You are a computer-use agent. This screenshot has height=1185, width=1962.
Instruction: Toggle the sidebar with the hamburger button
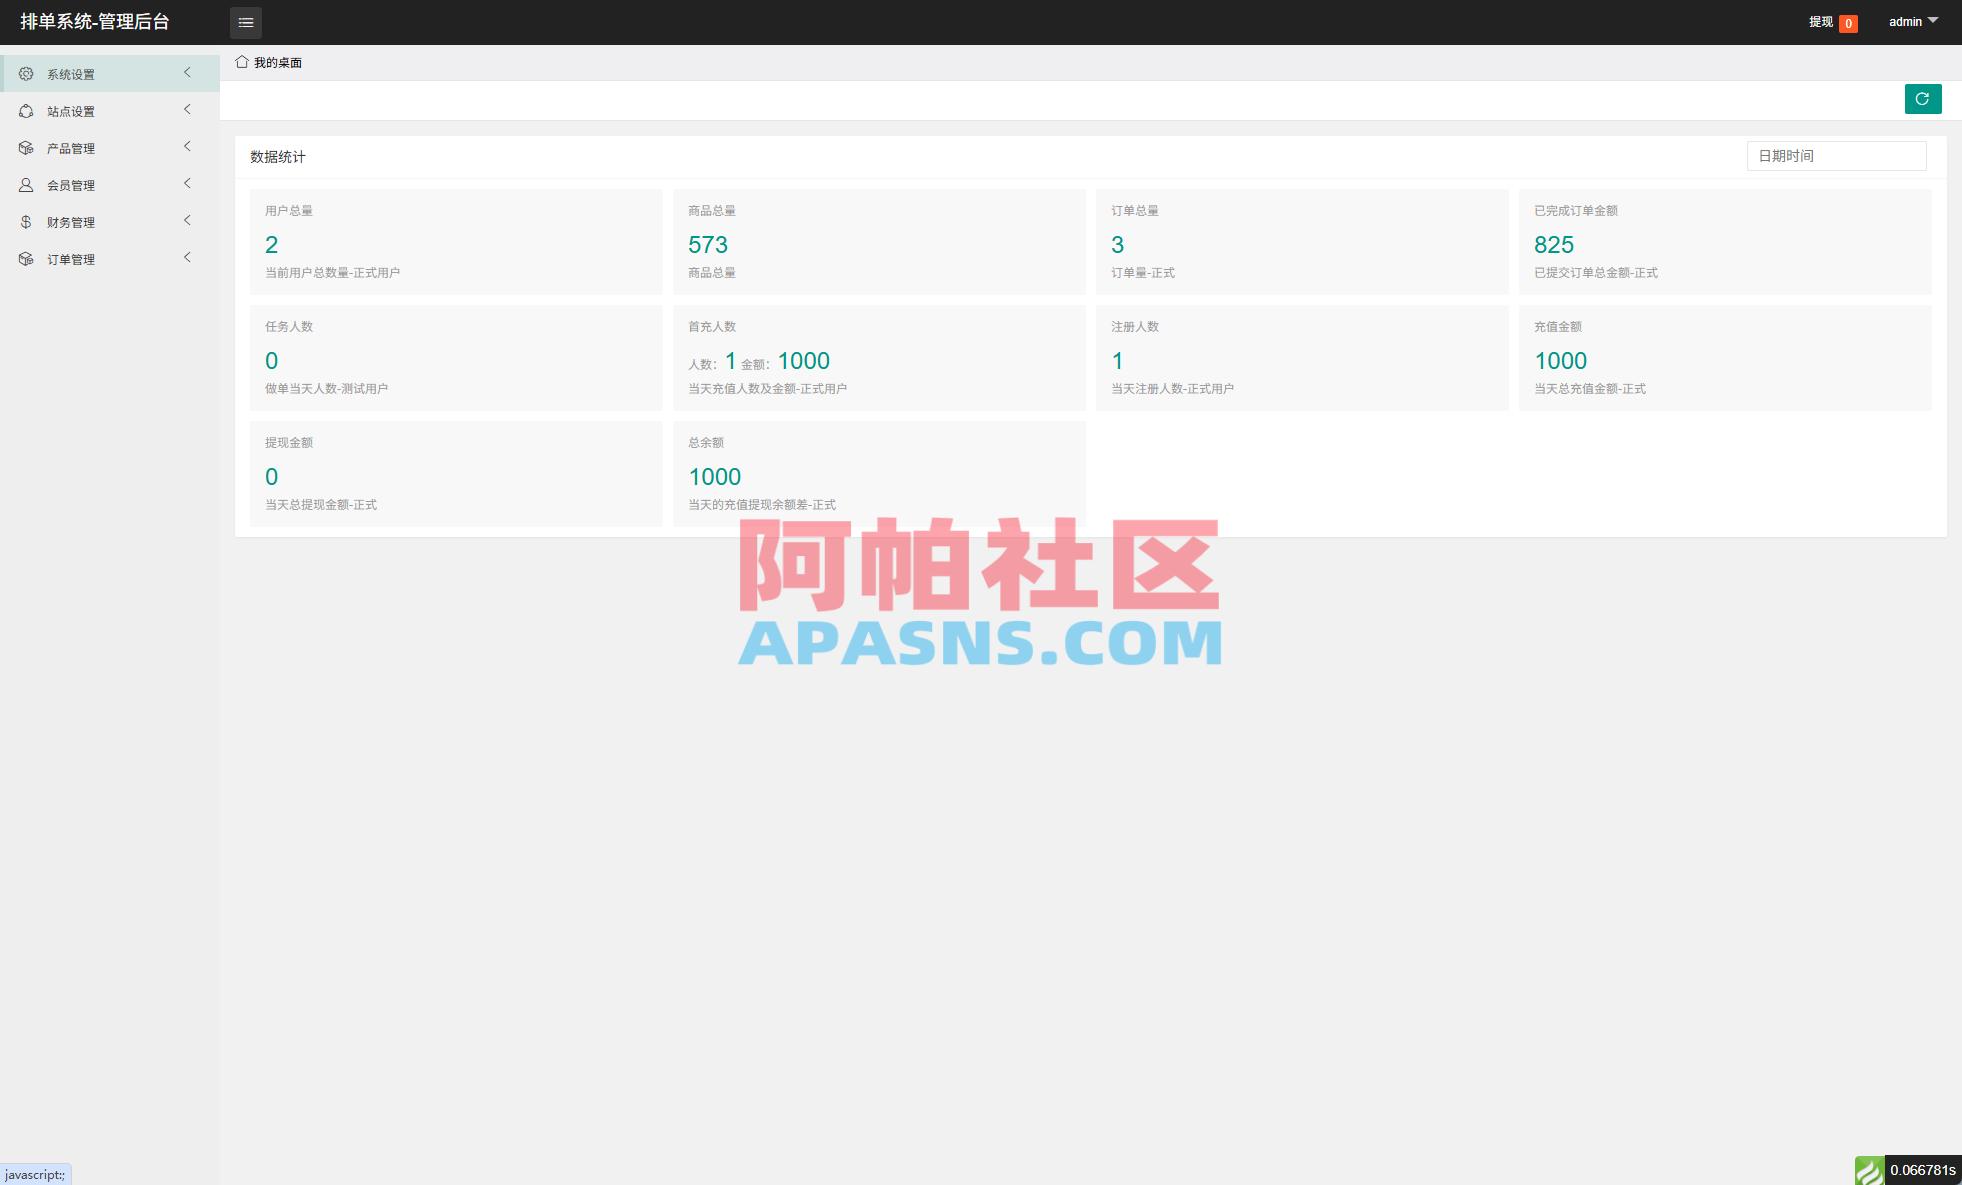(x=245, y=22)
